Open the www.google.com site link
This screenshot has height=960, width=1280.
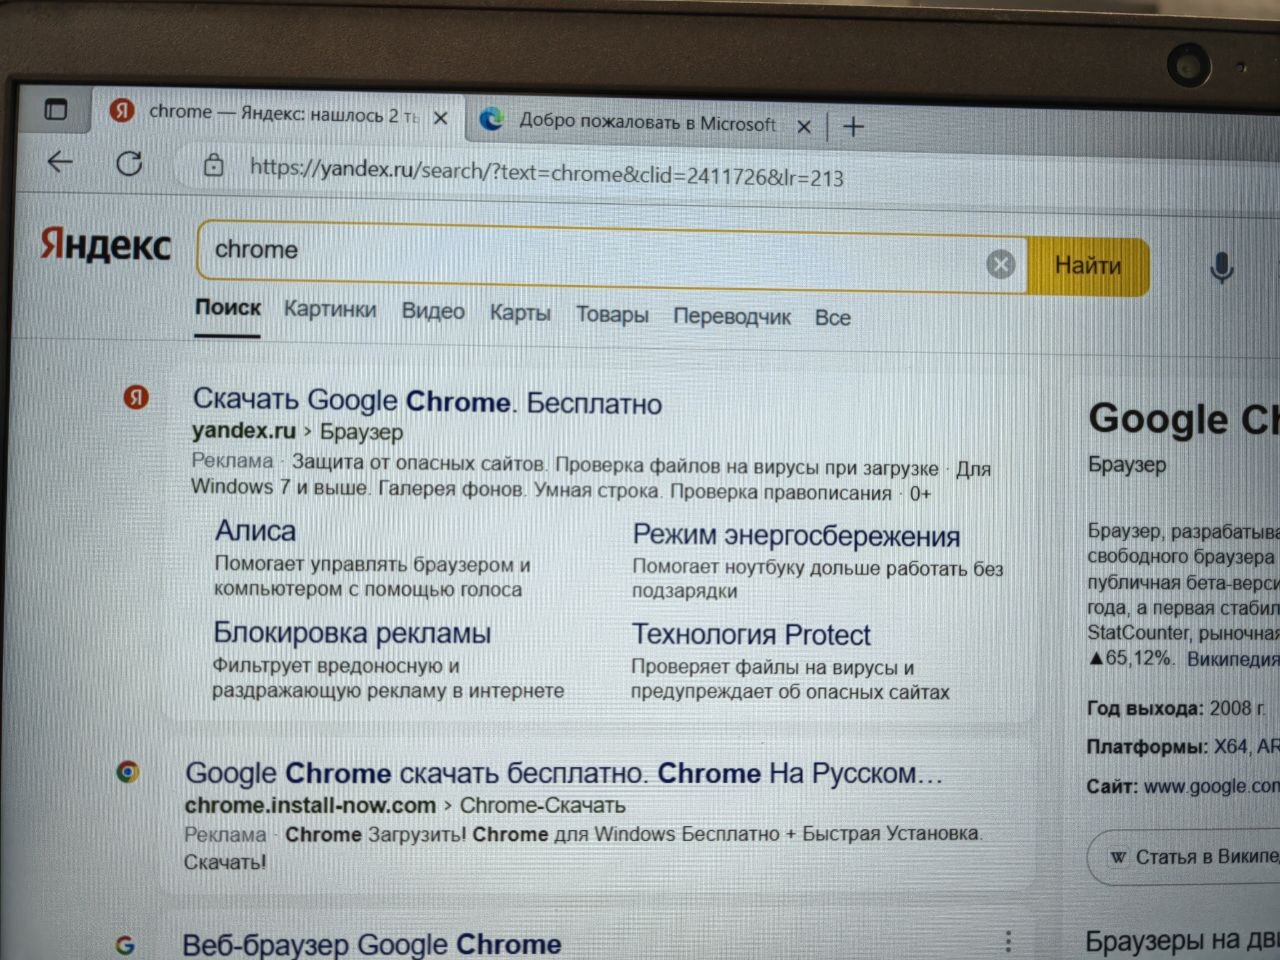pyautogui.click(x=1212, y=787)
